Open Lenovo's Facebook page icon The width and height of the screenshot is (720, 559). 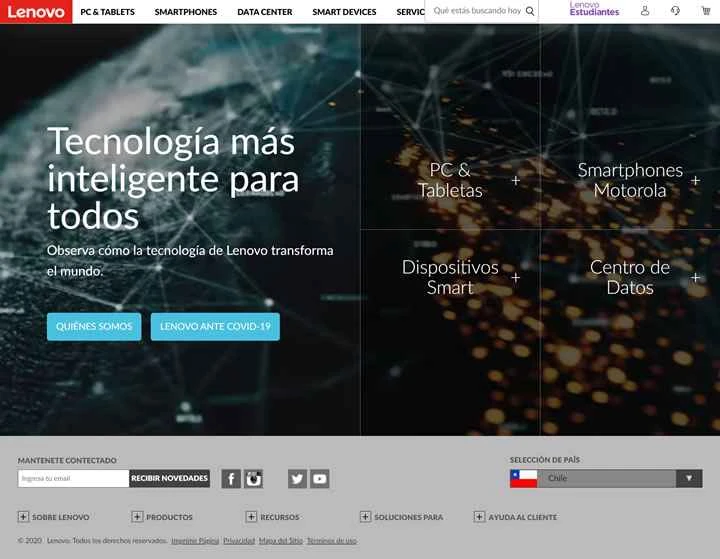coord(231,479)
